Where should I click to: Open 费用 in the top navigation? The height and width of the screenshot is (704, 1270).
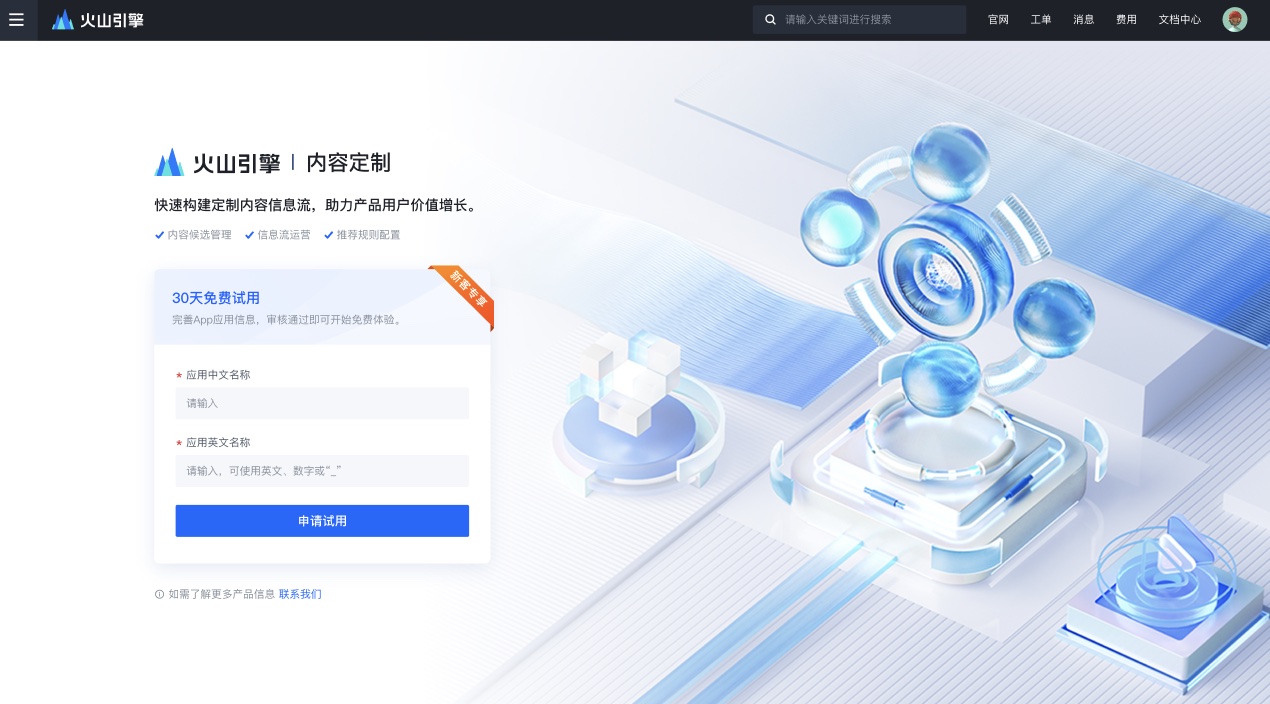(x=1126, y=20)
